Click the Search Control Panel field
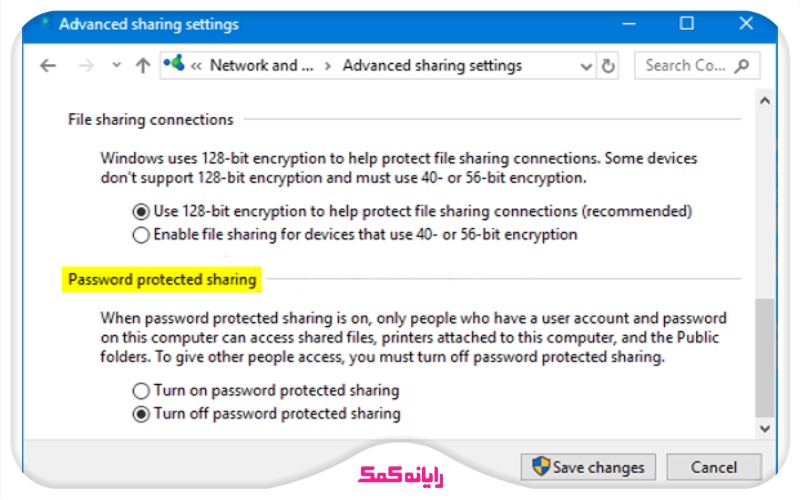800x500 pixels. [686, 66]
